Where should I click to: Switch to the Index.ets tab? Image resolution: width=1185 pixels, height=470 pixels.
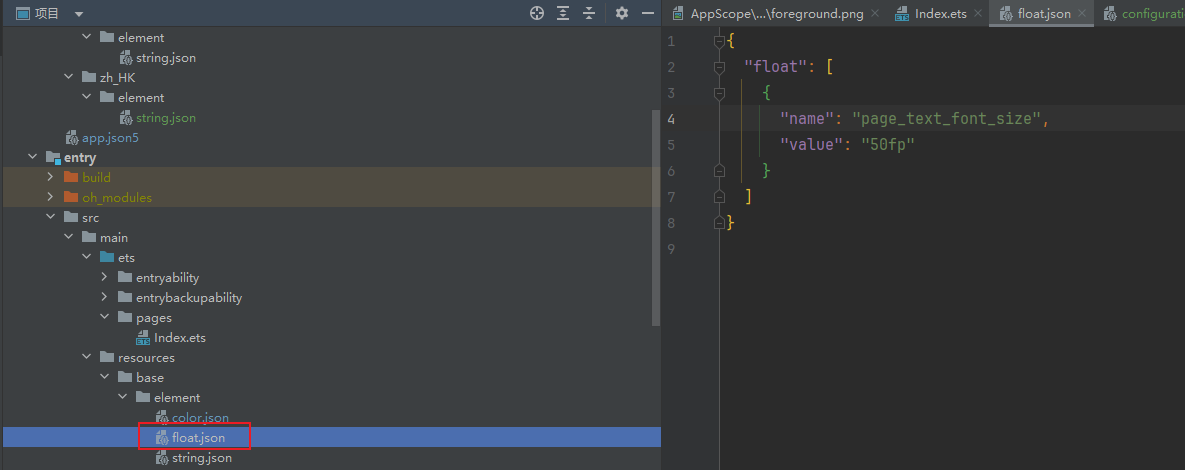click(x=940, y=14)
